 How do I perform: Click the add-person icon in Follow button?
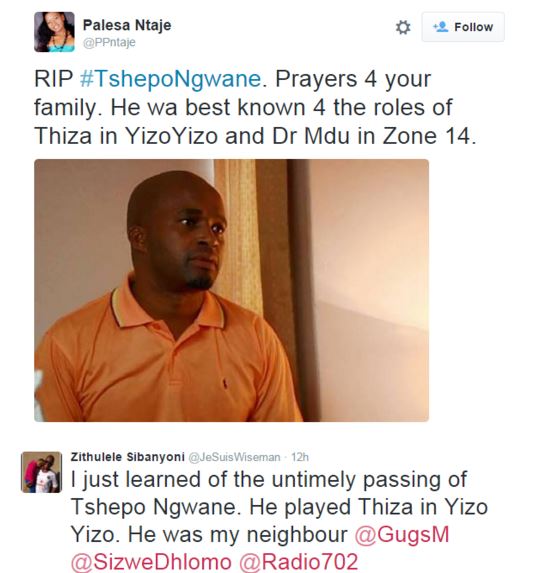[441, 27]
